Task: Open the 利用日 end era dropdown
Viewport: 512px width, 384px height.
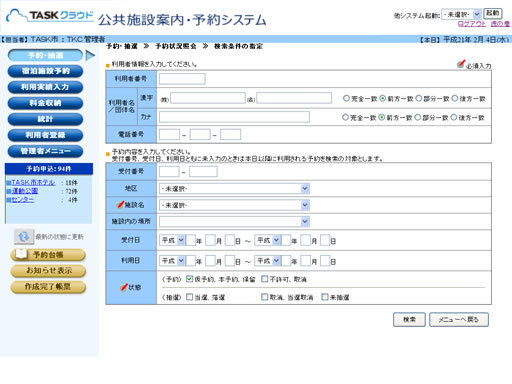Action: tap(268, 261)
